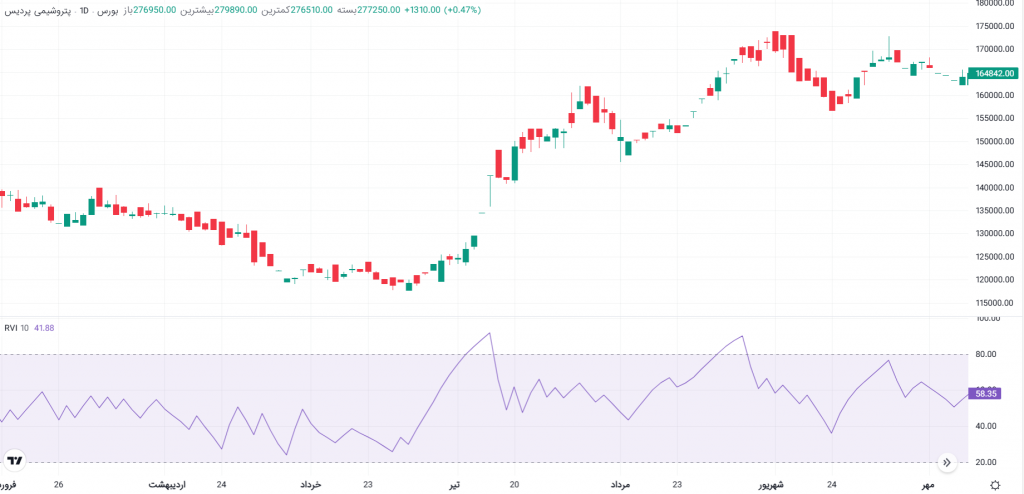Click the مرداد month label on time axis
Viewport: 1024px width, 494px height.
click(x=620, y=485)
